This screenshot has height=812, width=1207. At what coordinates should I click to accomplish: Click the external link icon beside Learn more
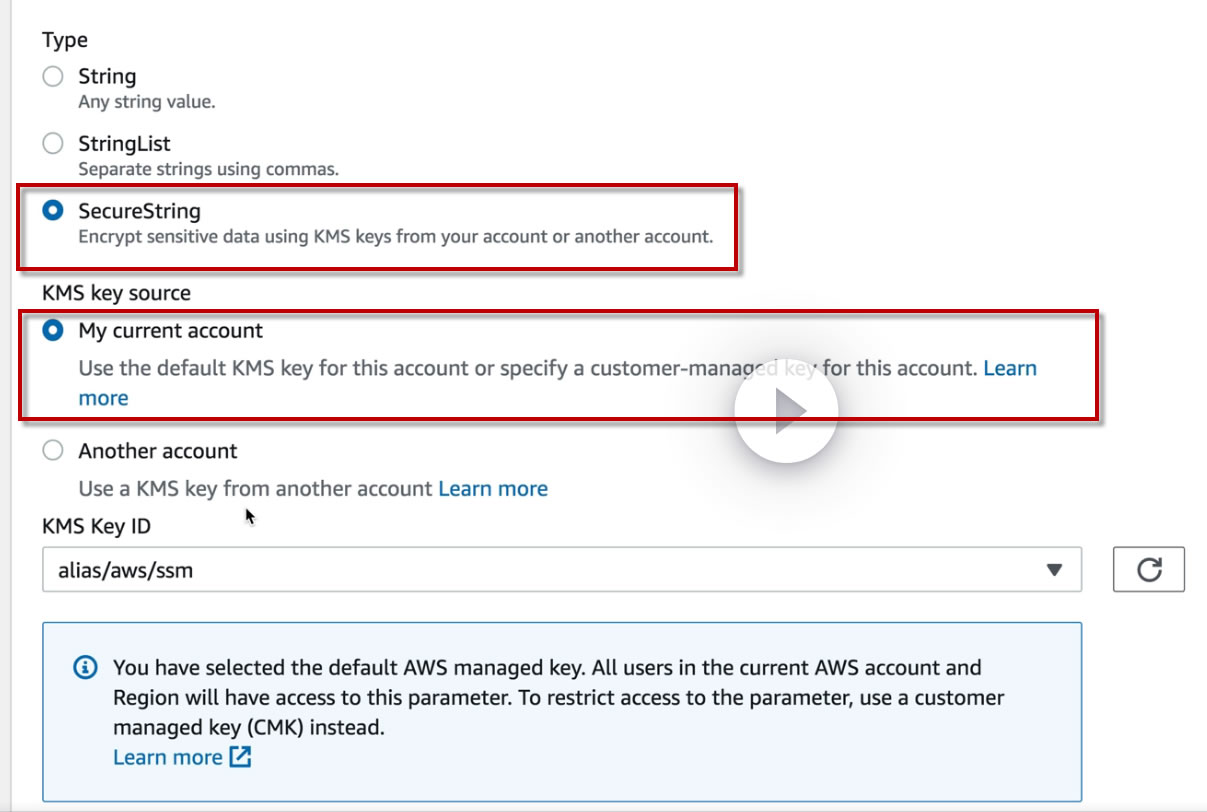(x=240, y=757)
